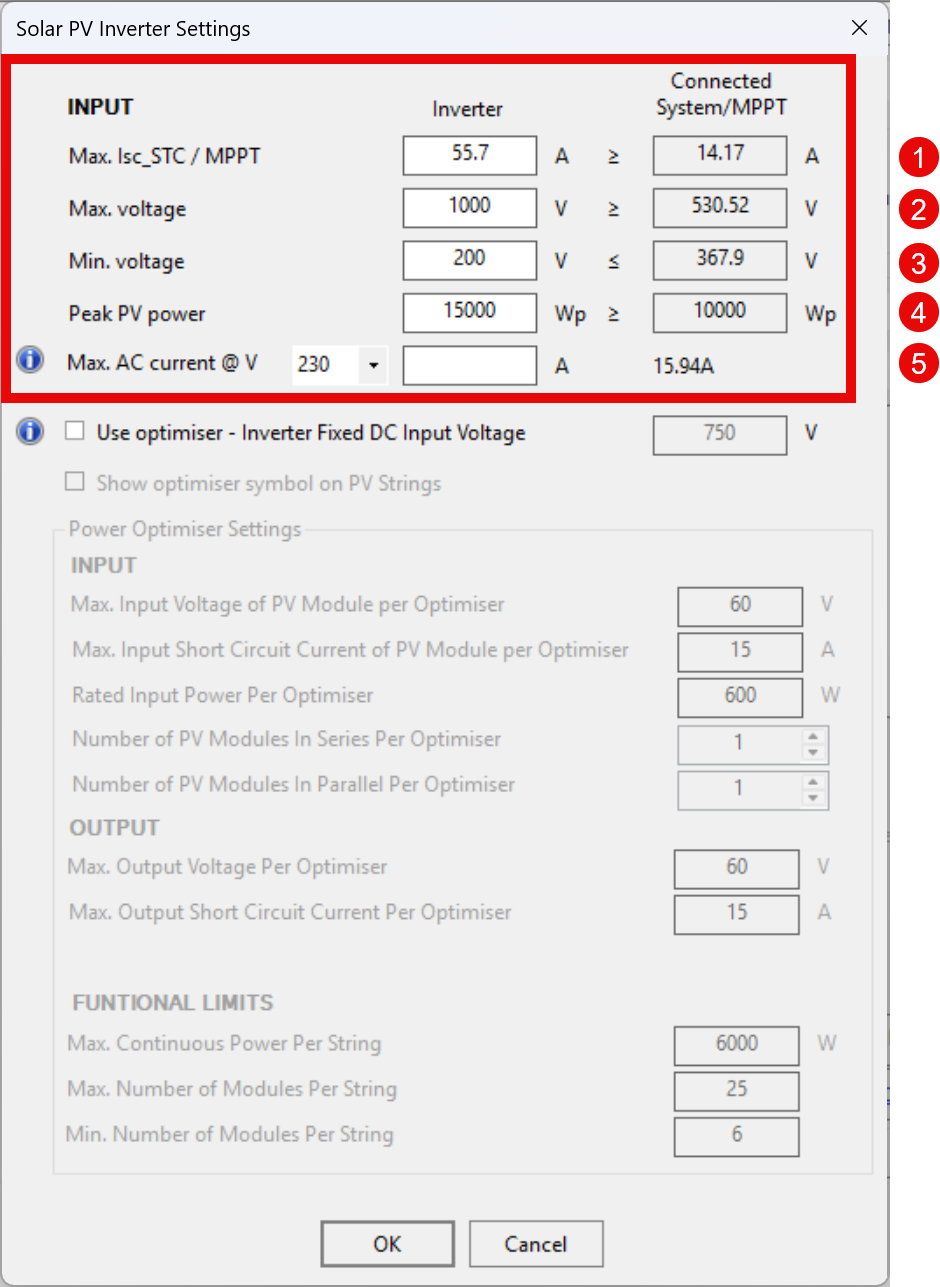Open the 230 voltage dropdown

click(x=373, y=365)
